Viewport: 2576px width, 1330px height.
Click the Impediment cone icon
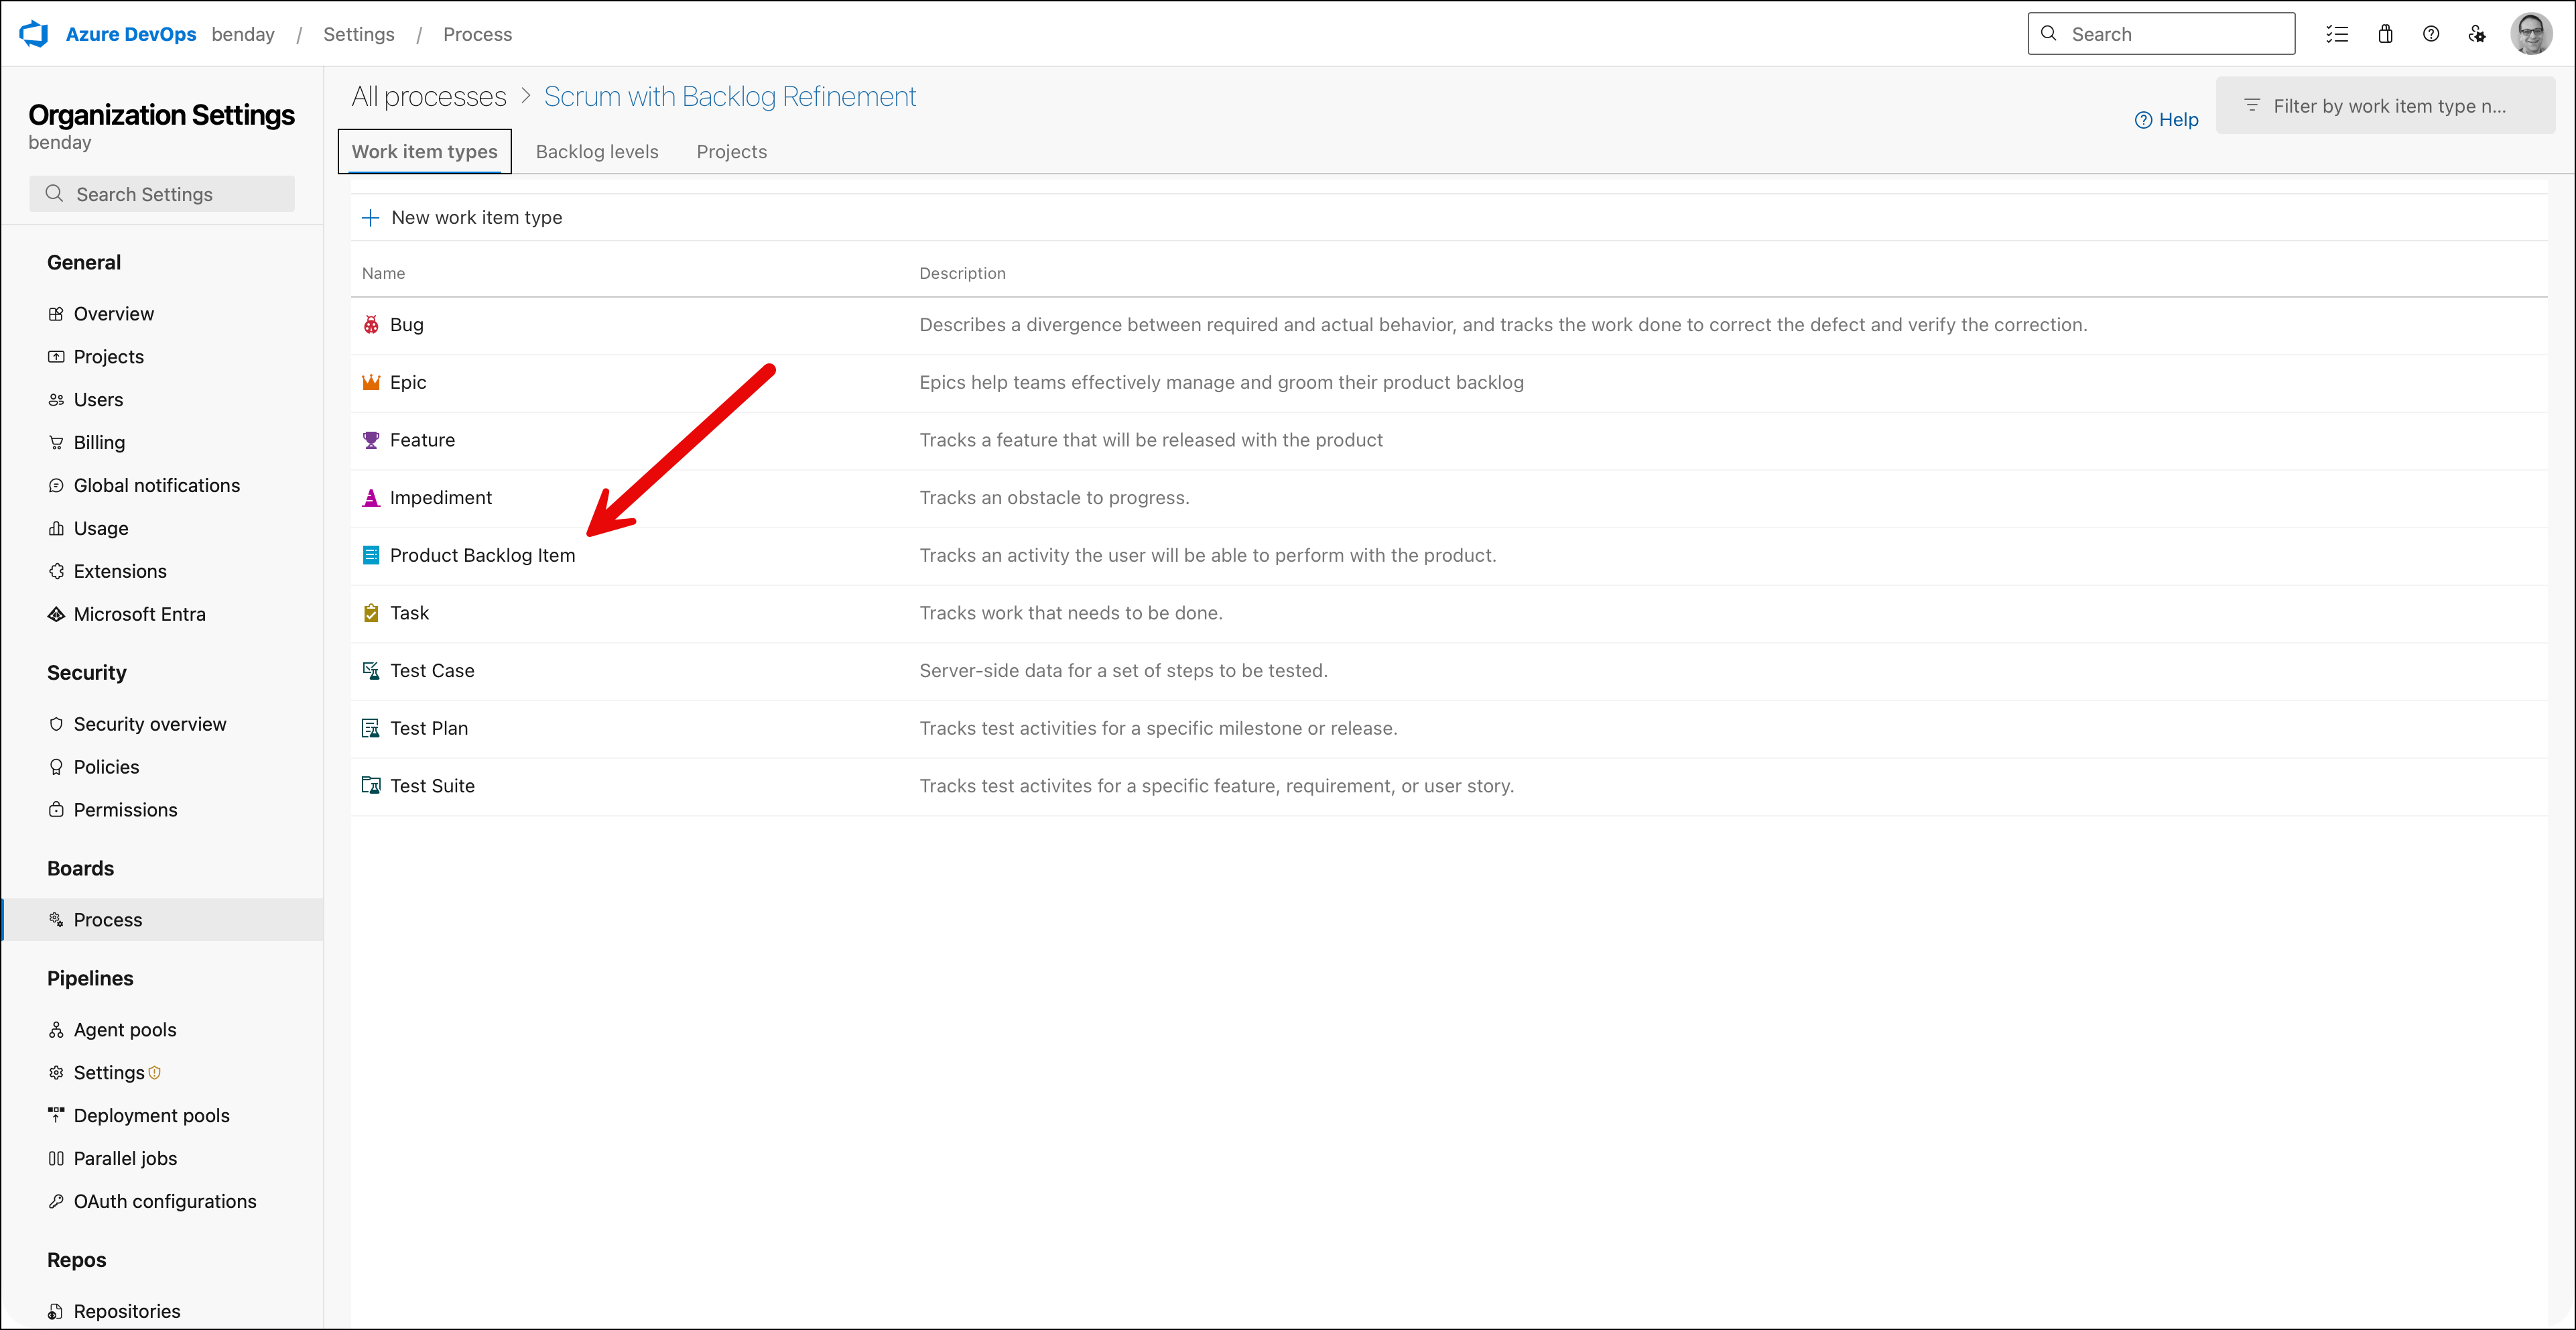[x=370, y=497]
